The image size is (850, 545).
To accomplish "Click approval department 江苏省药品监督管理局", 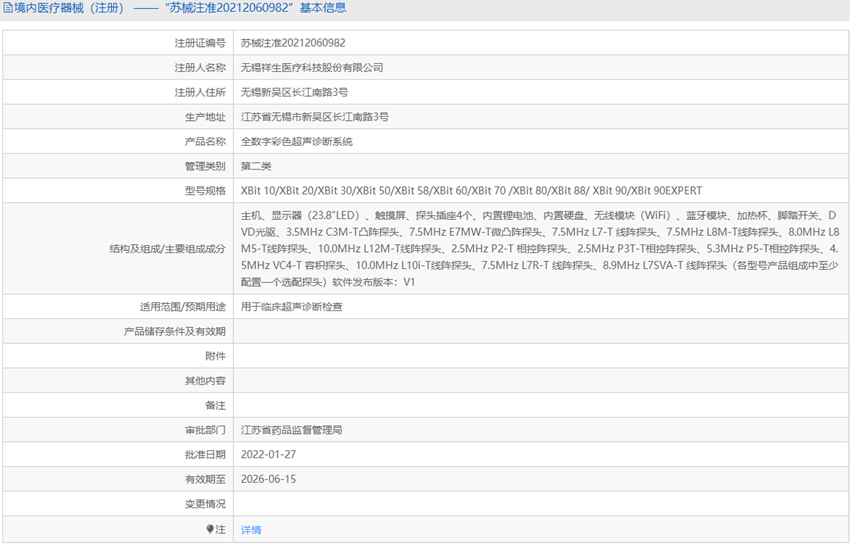I will [x=292, y=430].
